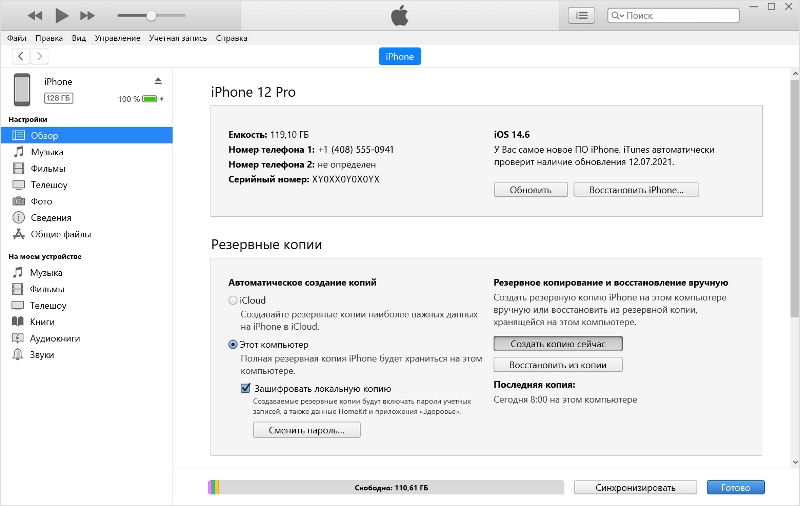Click the storage capacity usage bar

point(386,487)
